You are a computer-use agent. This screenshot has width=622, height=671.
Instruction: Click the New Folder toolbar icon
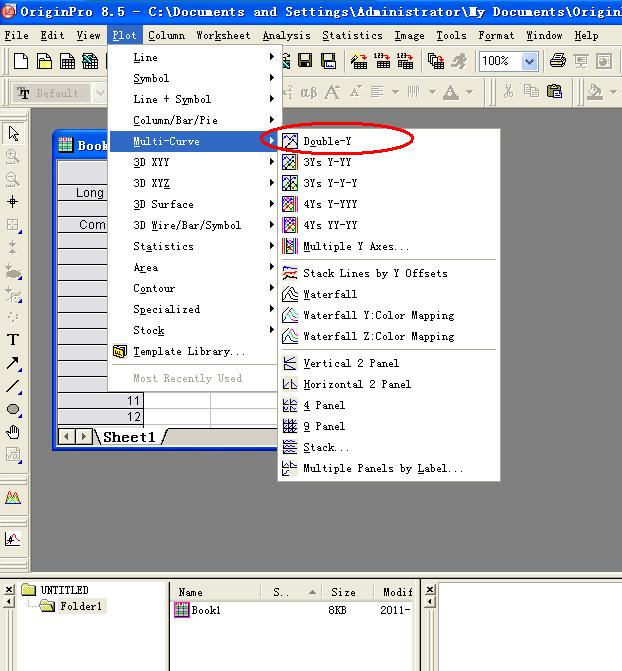[44, 61]
